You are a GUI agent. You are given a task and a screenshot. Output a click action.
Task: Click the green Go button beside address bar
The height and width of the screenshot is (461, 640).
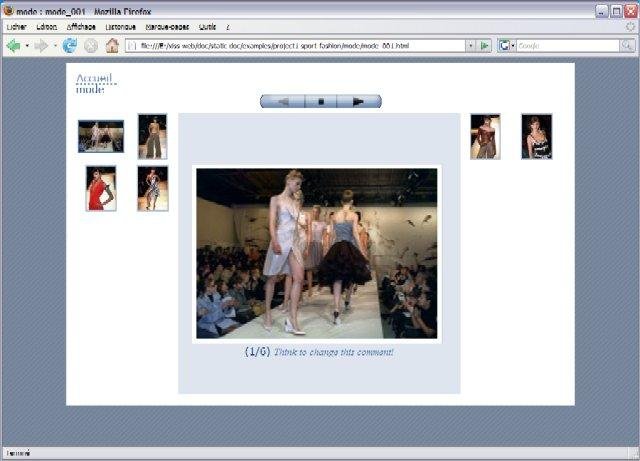click(484, 46)
